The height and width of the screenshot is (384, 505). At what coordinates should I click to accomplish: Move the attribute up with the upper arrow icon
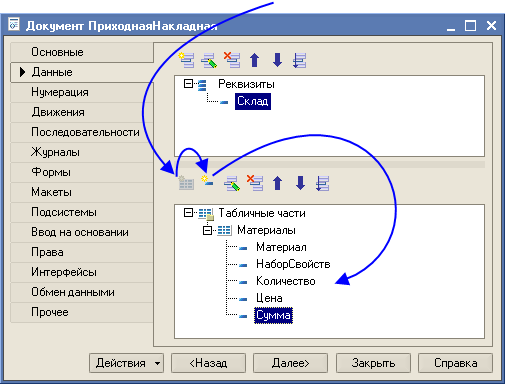point(255,60)
